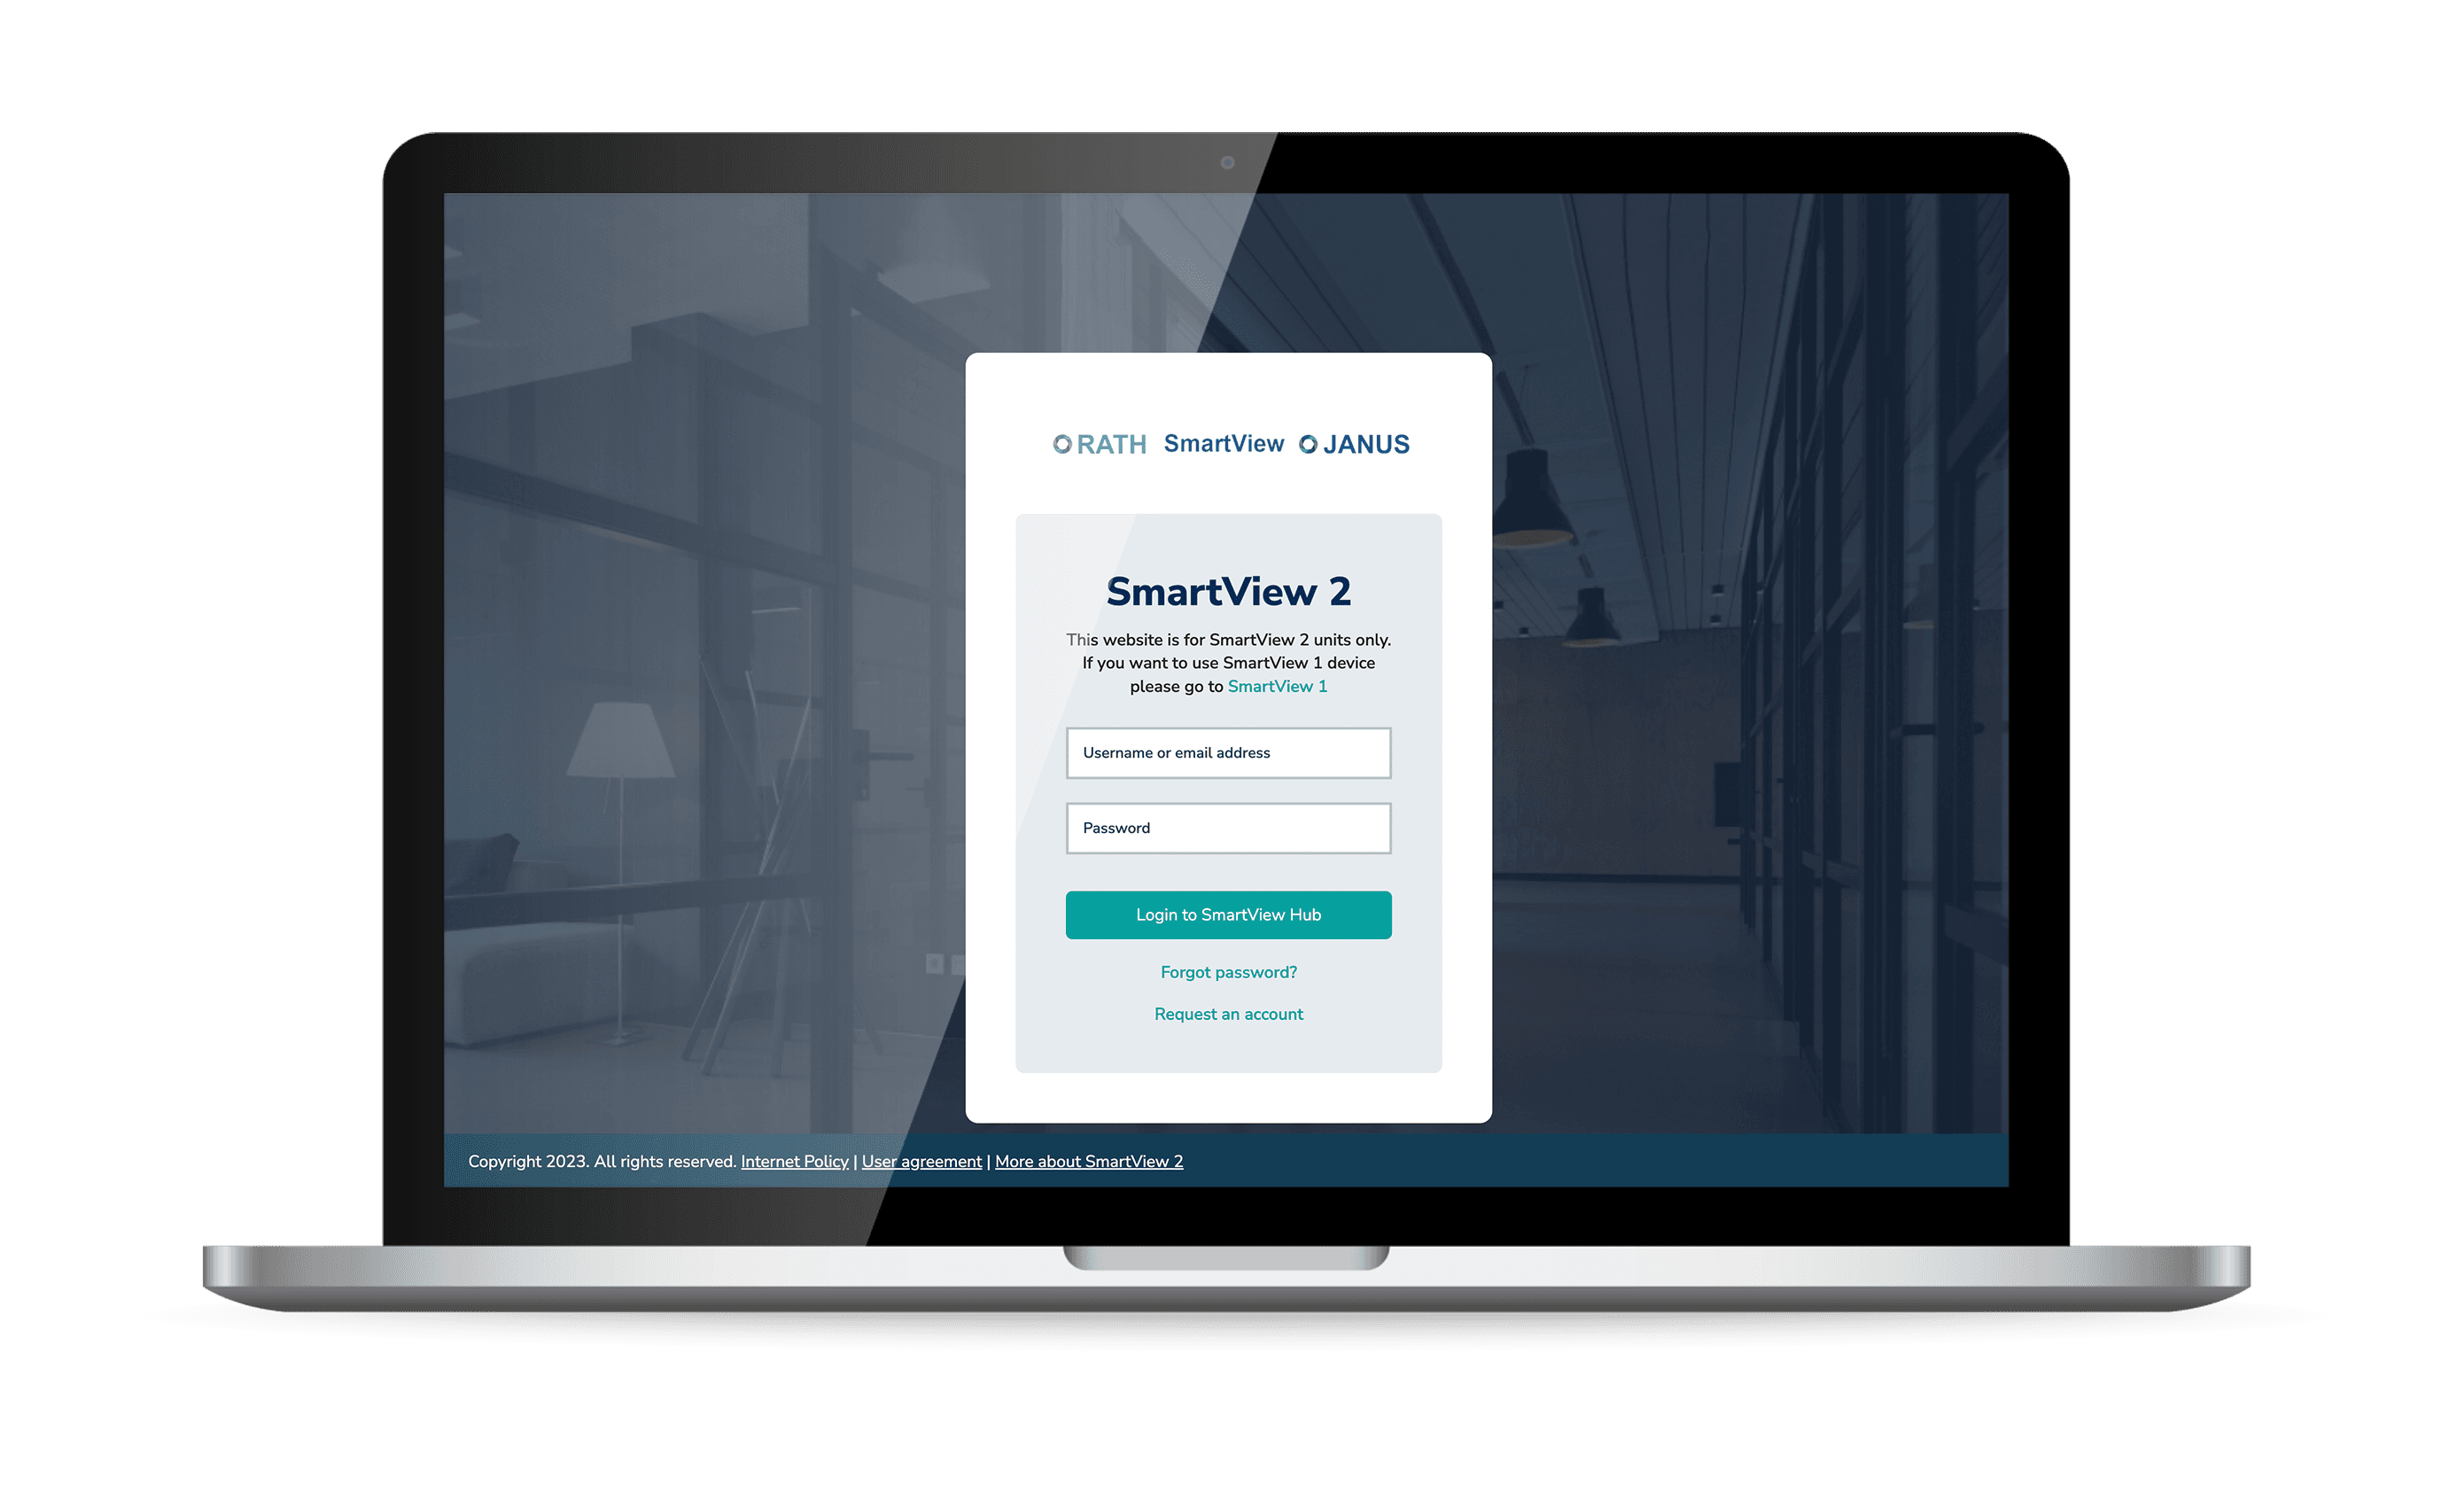The height and width of the screenshot is (1486, 2464).
Task: Select the password input field
Action: [x=1227, y=828]
